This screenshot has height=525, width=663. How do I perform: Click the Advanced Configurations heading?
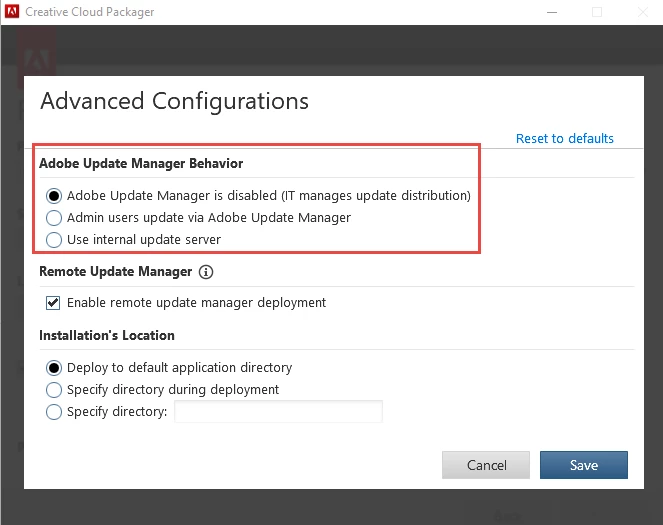(x=174, y=101)
